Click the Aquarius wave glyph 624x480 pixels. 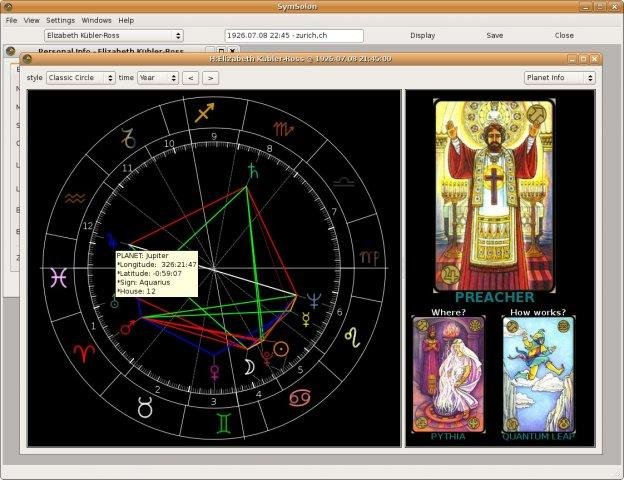pos(75,198)
